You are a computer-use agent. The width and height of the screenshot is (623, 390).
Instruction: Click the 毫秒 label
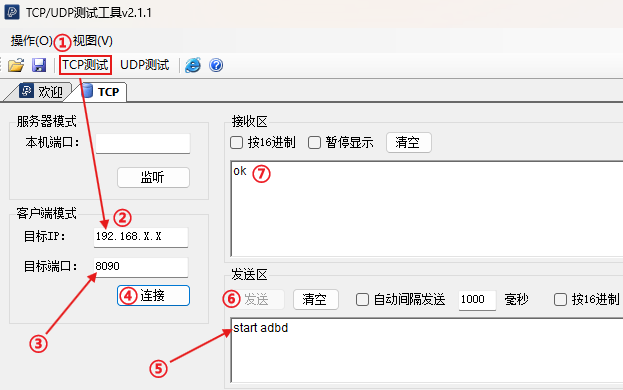tap(516, 299)
